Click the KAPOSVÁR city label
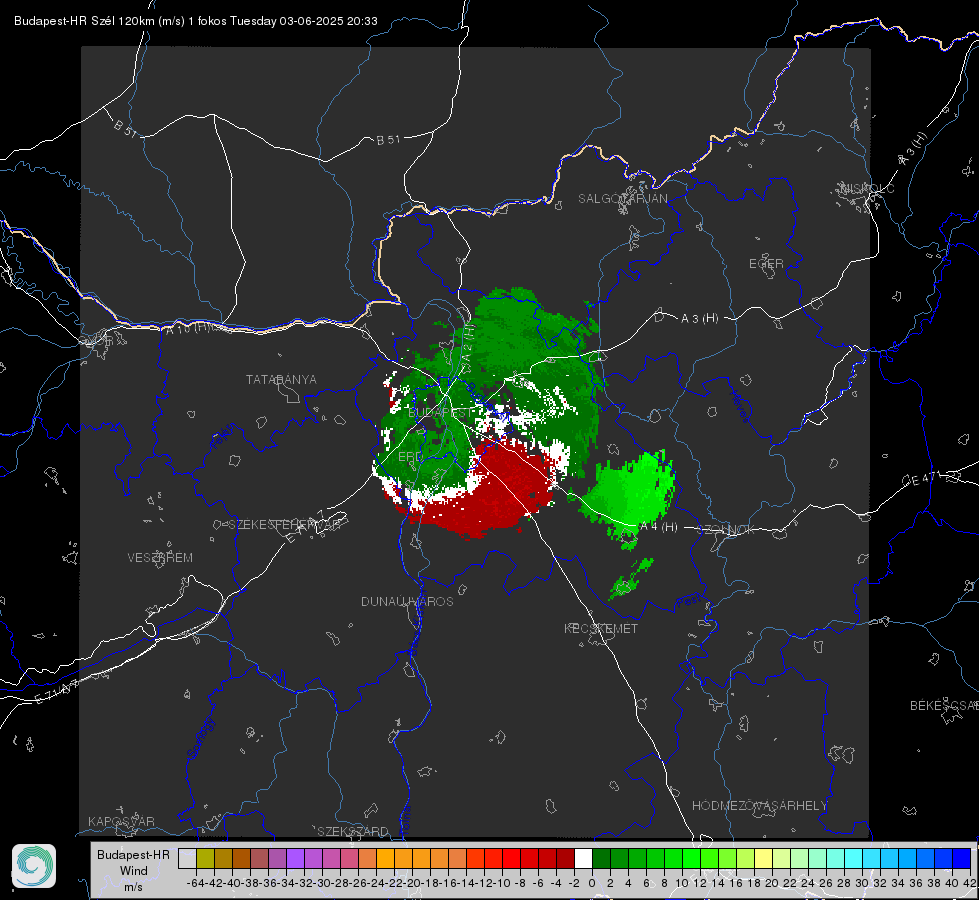 (x=121, y=821)
